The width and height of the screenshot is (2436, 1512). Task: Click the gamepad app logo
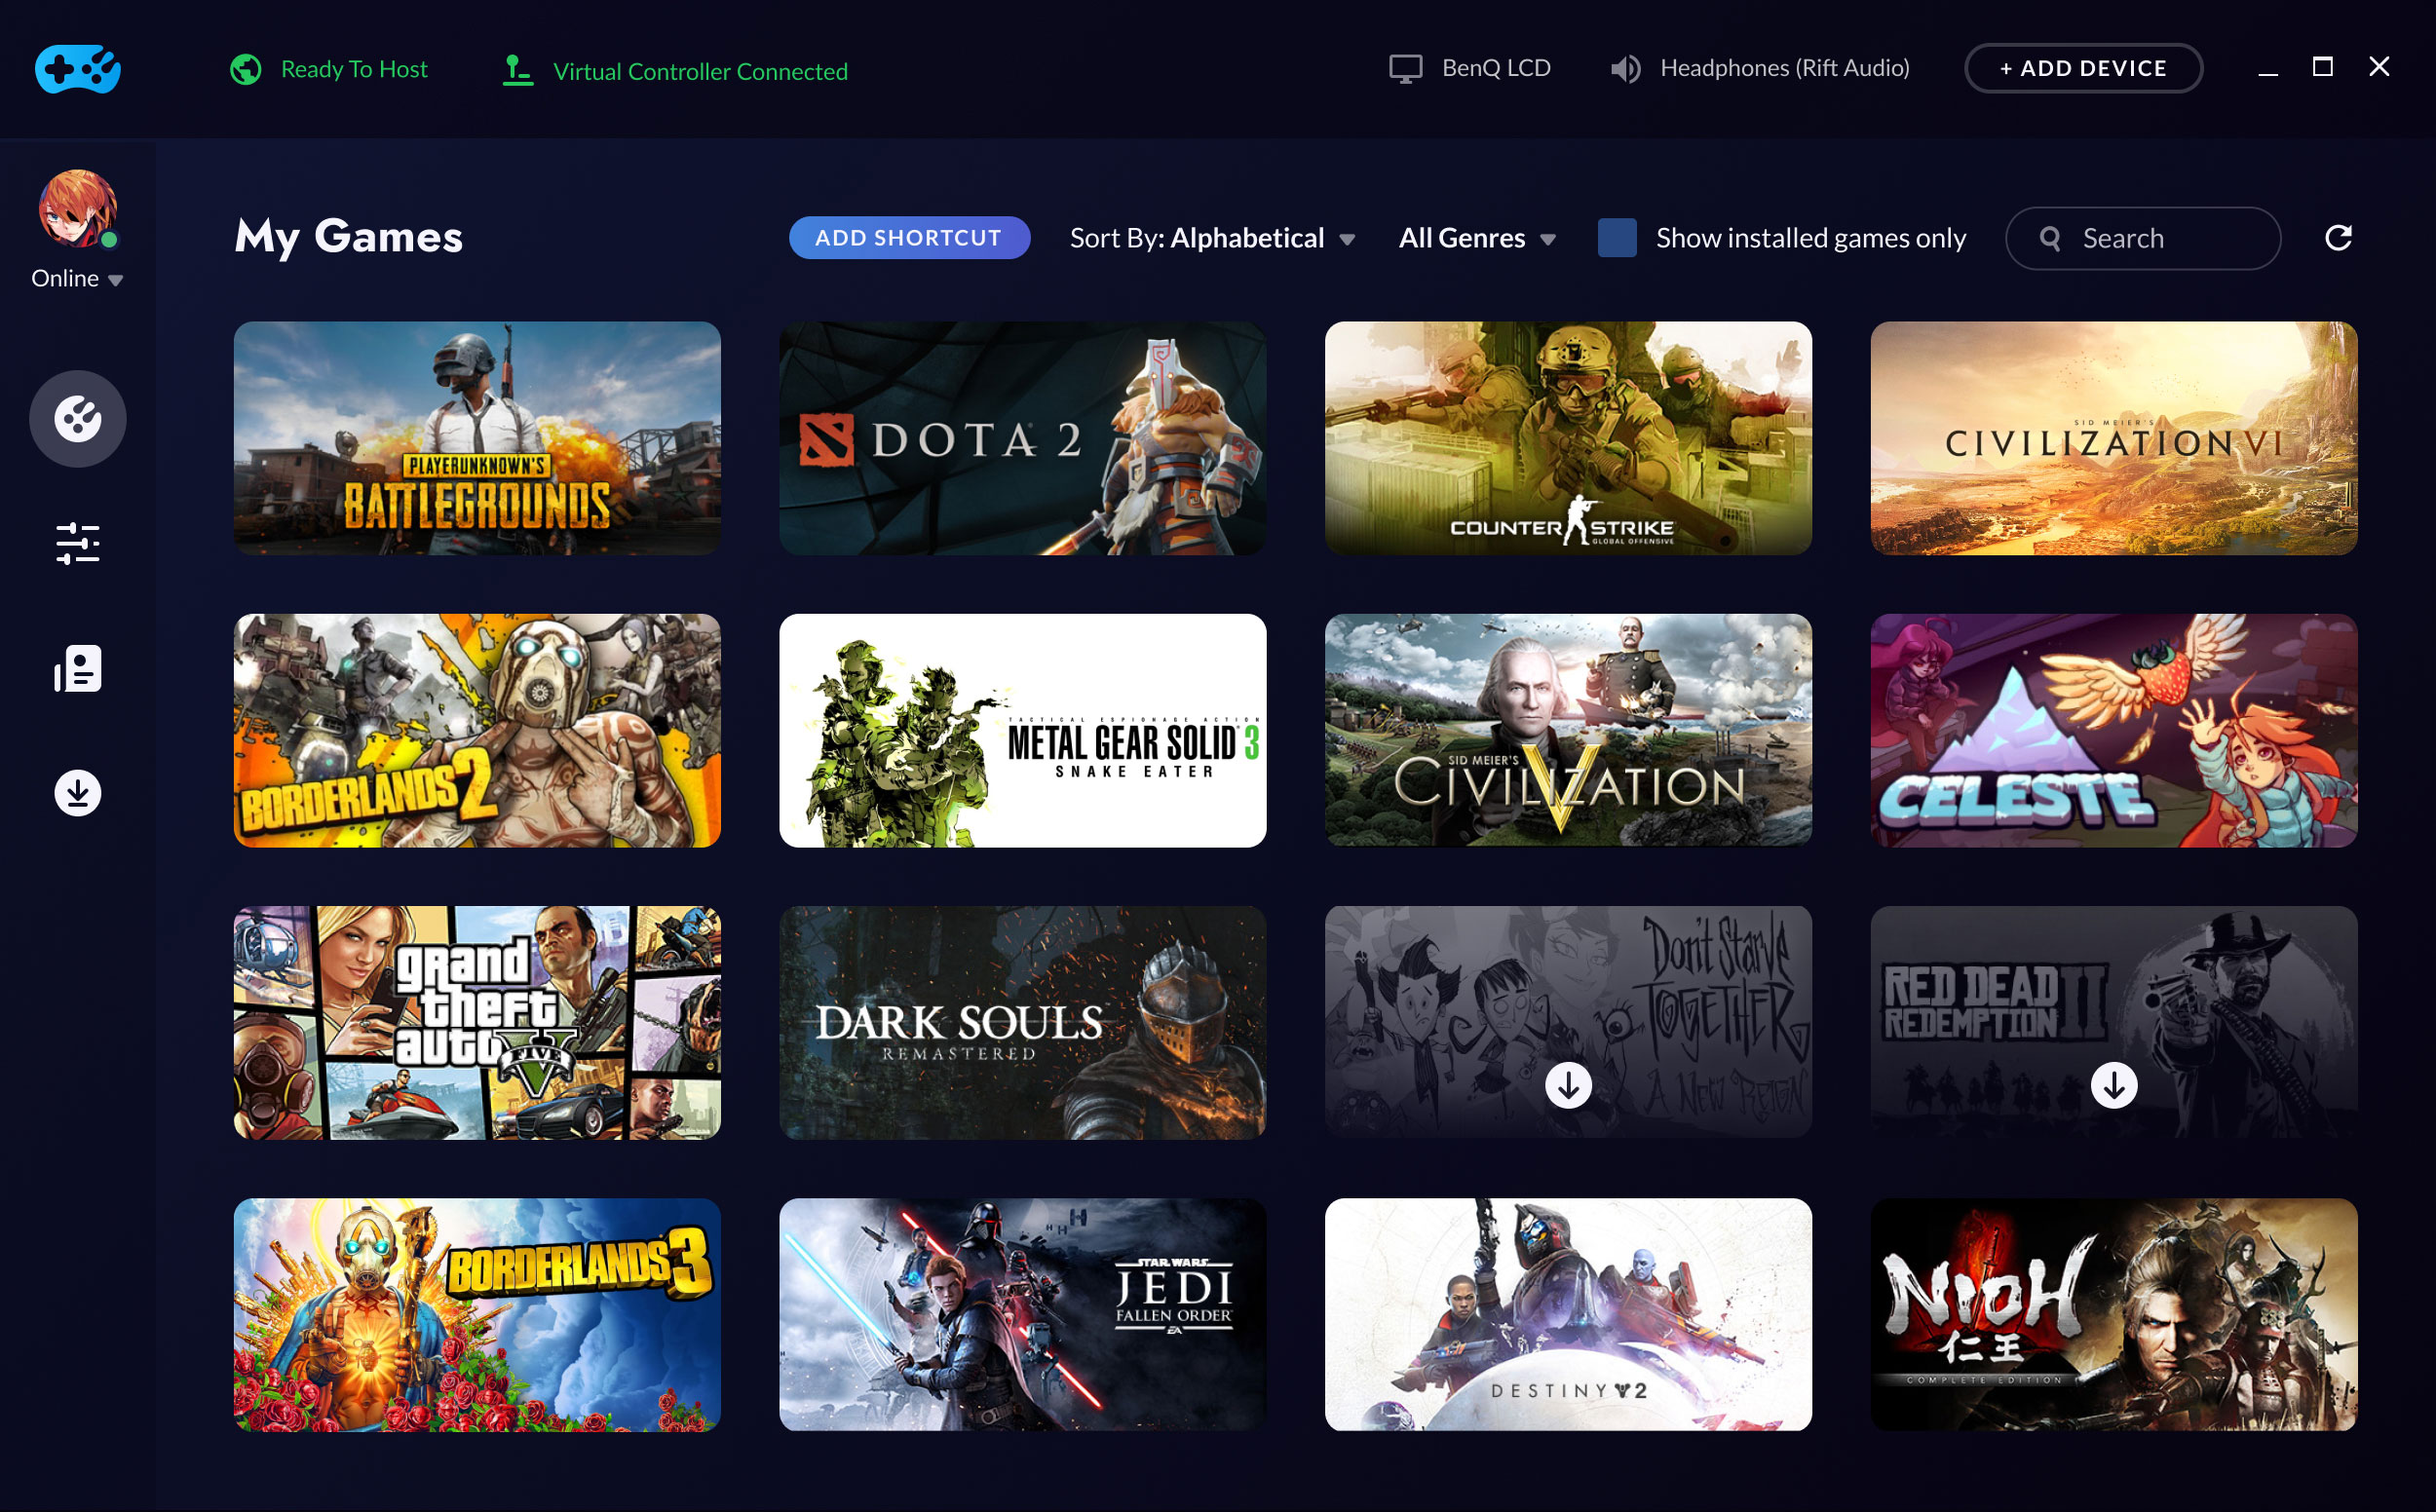[78, 69]
